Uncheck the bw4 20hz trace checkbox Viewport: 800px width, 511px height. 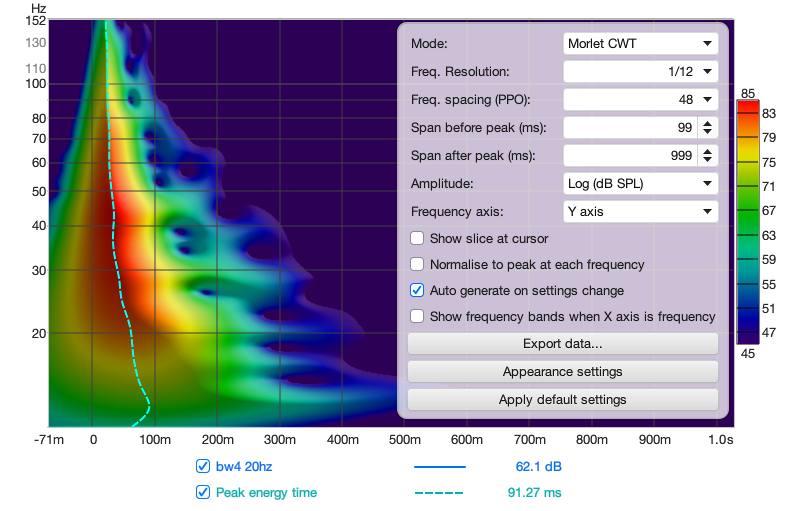pyautogui.click(x=203, y=466)
